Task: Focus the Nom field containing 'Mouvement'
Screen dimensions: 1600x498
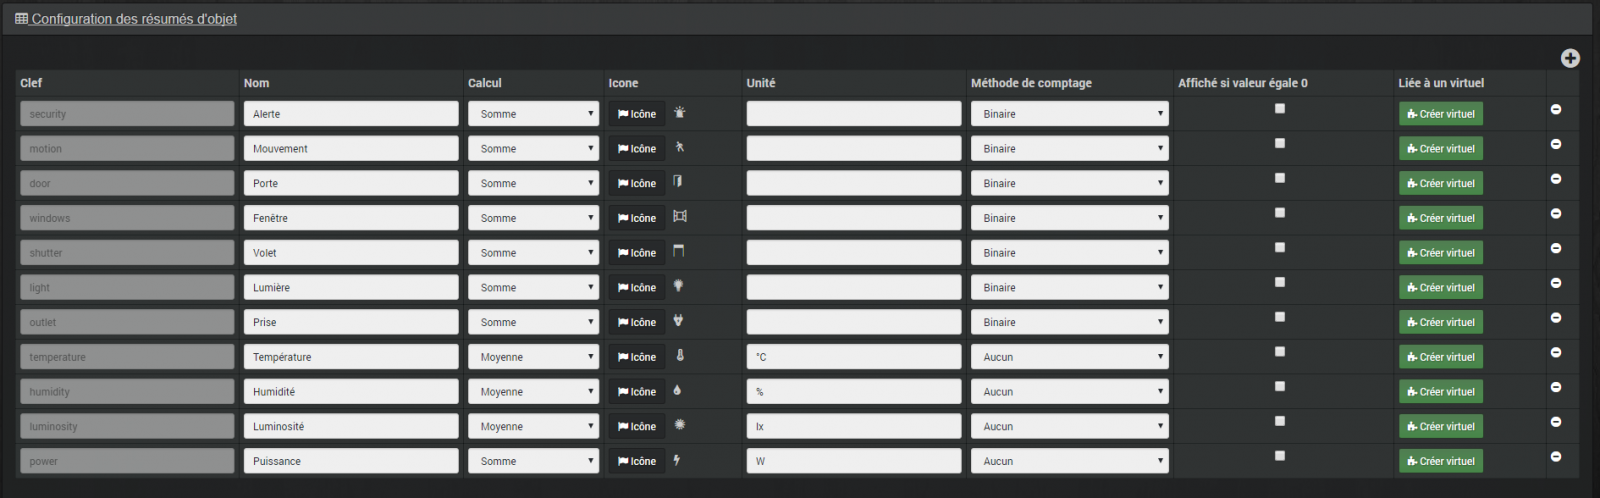Action: pyautogui.click(x=351, y=149)
